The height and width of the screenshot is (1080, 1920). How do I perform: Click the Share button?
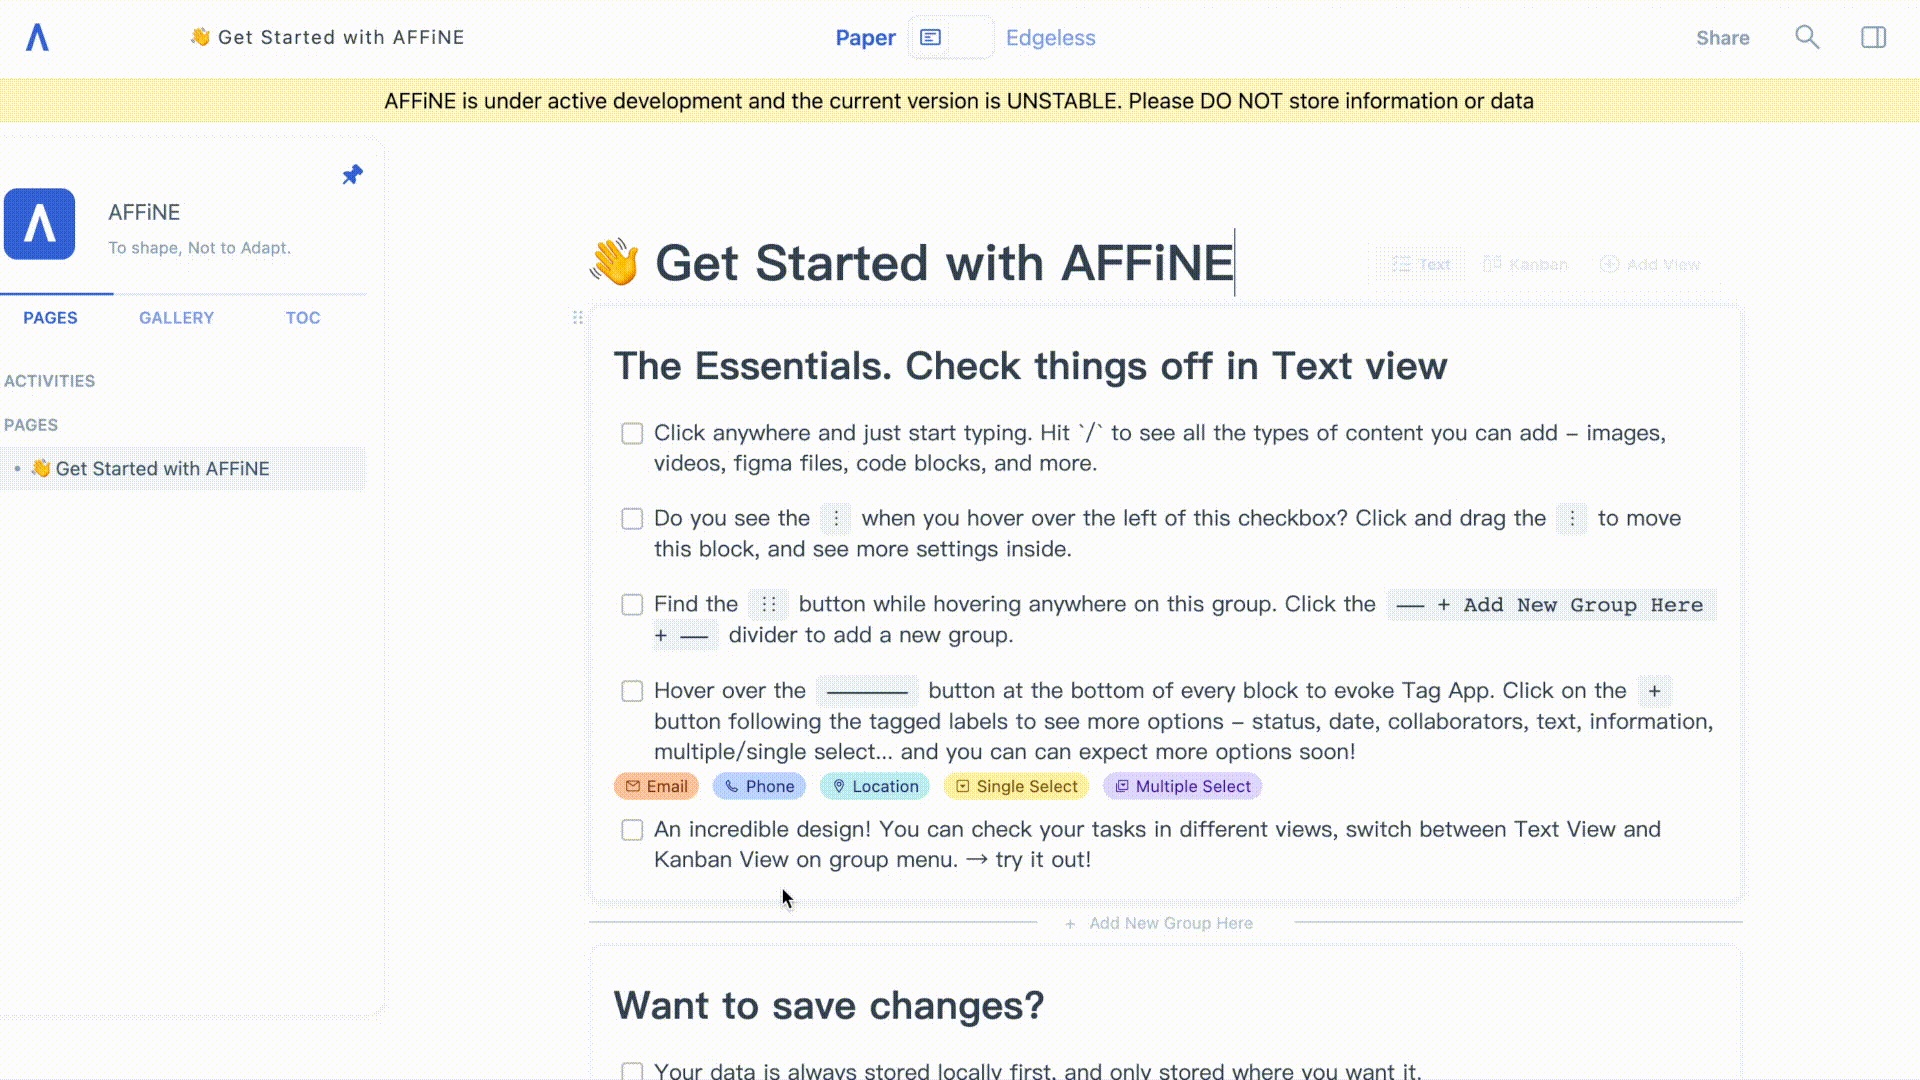tap(1722, 38)
